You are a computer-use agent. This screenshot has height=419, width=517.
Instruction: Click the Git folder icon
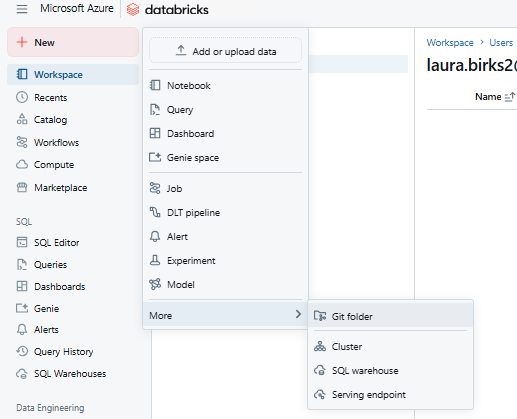[320, 316]
